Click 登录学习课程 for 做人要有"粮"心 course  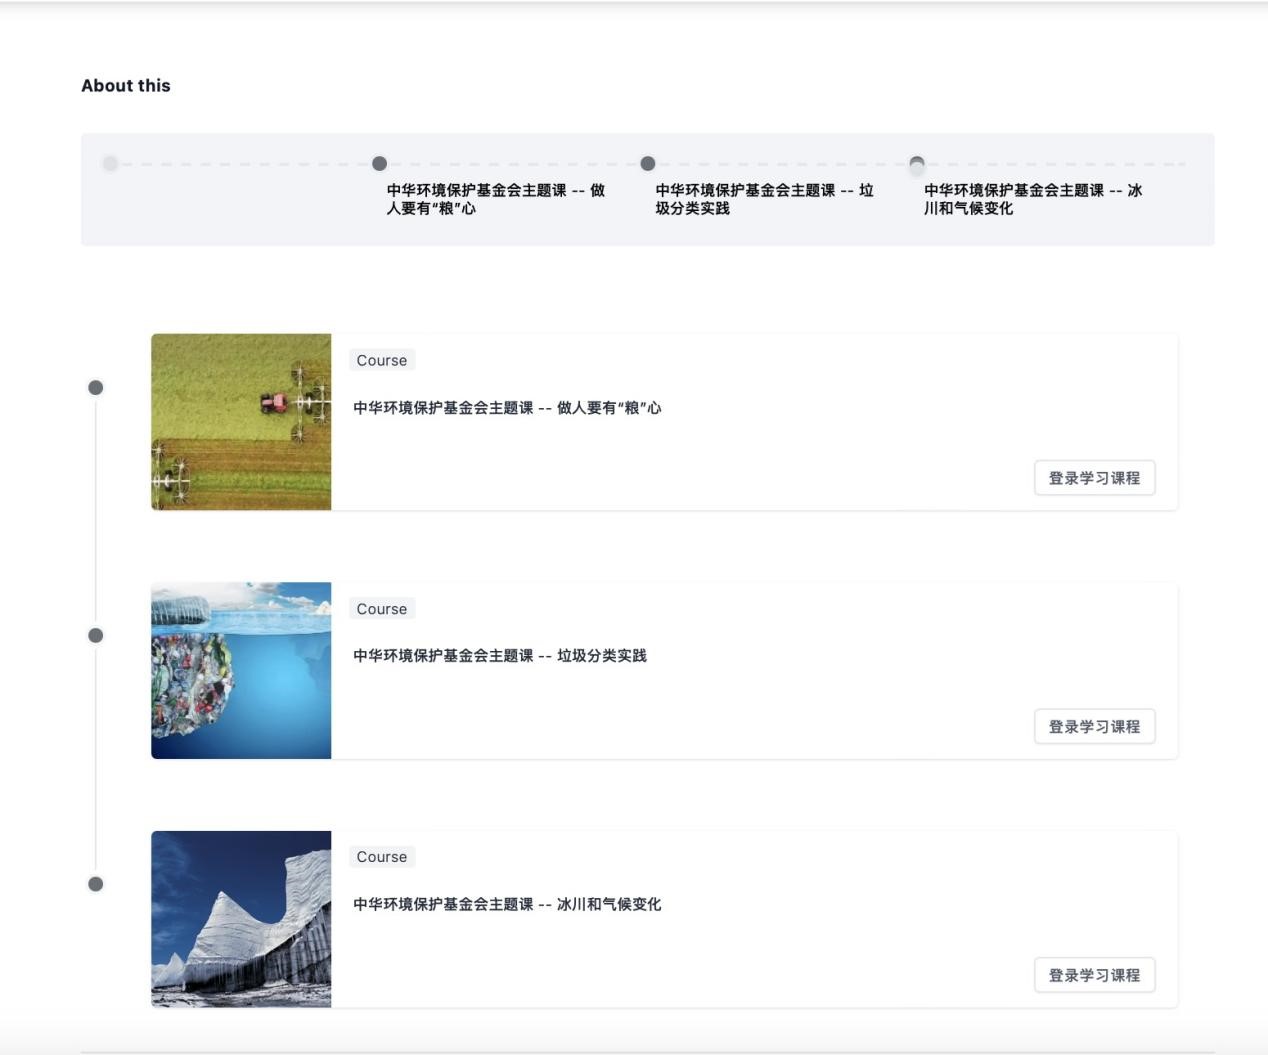pos(1095,478)
